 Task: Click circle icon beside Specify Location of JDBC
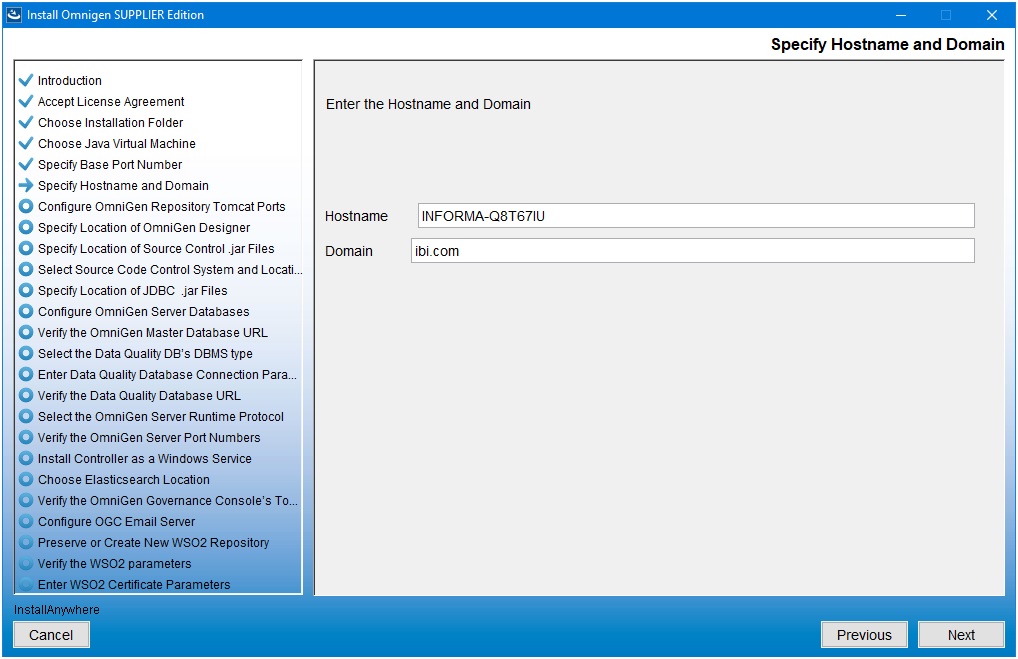26,290
